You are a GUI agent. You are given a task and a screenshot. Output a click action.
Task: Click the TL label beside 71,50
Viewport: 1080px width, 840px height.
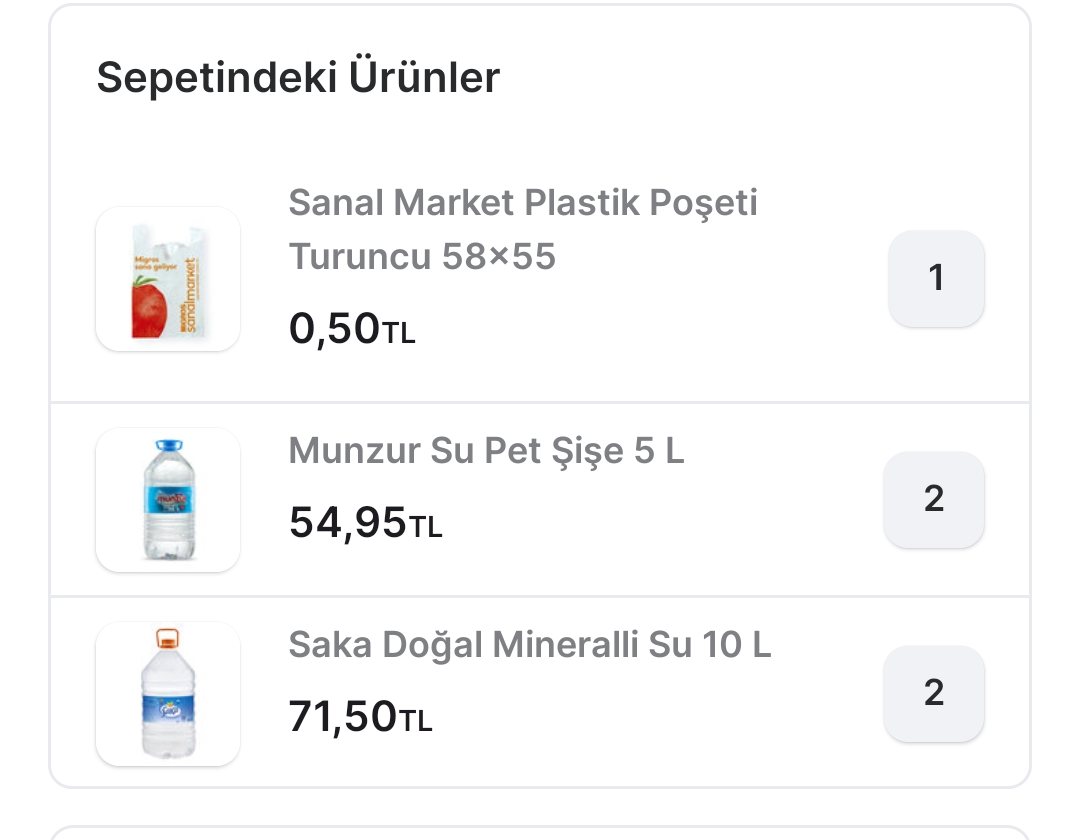coord(416,722)
